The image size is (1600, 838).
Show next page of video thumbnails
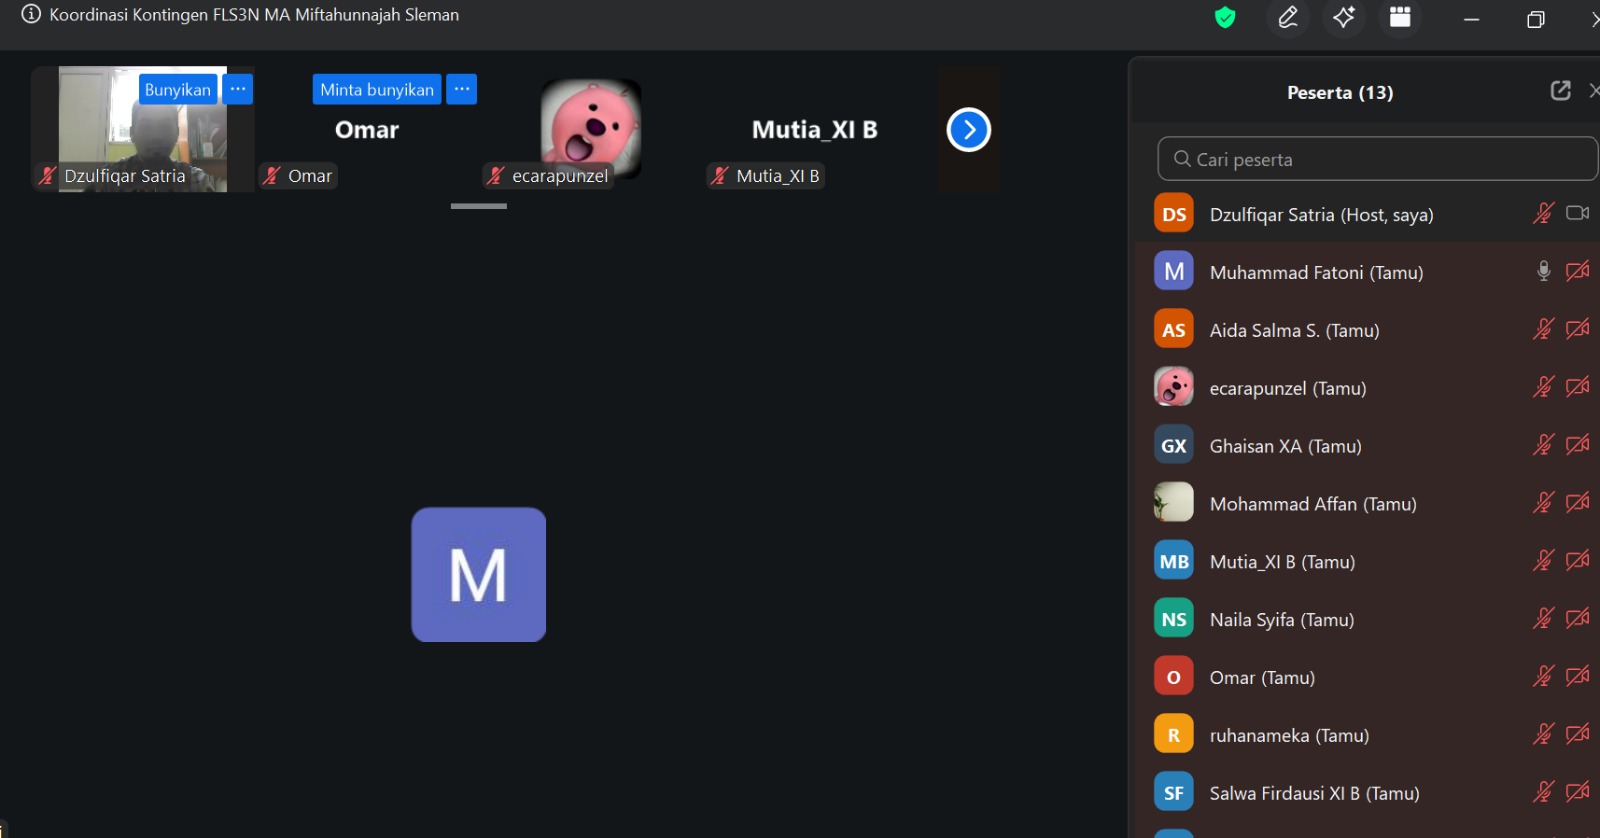click(x=968, y=130)
